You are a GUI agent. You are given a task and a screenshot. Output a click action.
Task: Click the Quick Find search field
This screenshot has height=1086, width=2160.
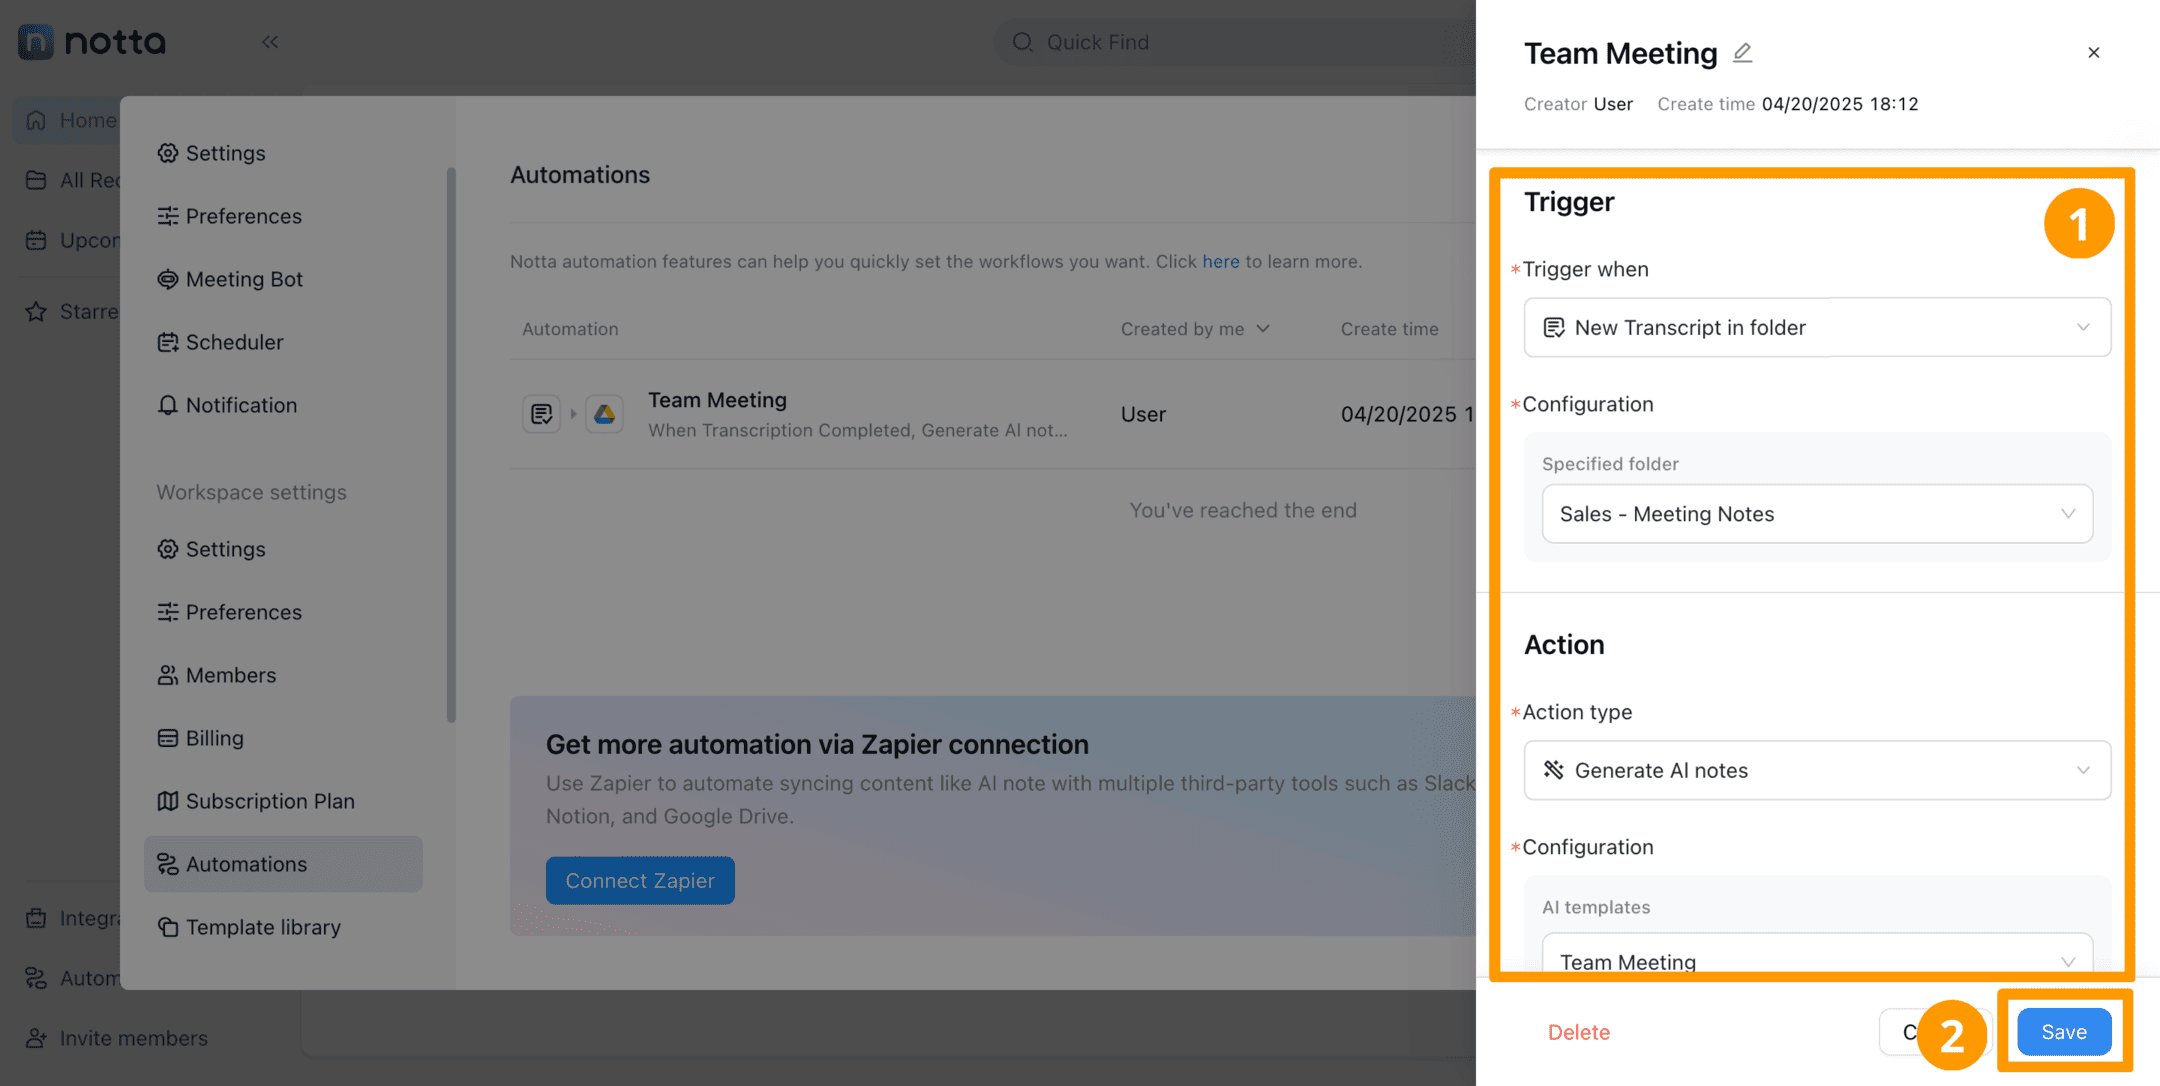tap(1234, 42)
